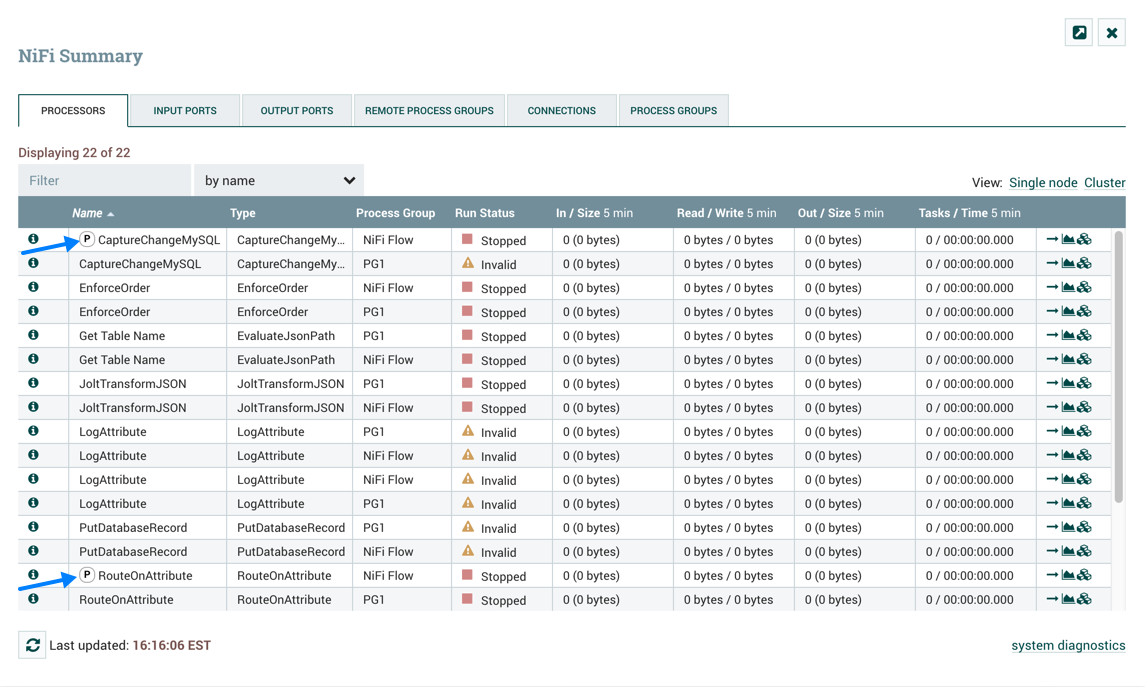Select Single node view

pyautogui.click(x=1043, y=183)
